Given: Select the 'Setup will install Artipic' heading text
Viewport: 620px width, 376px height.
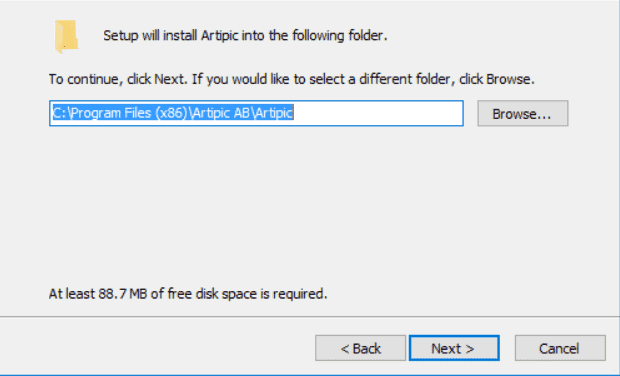Looking at the screenshot, I should click(x=245, y=36).
